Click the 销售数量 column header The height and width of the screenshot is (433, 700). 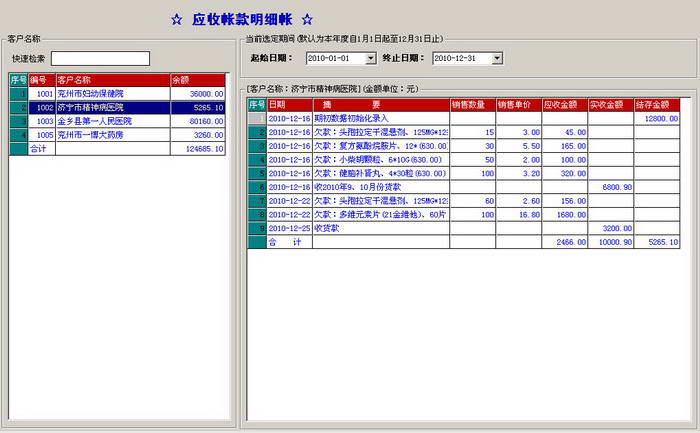pyautogui.click(x=473, y=105)
